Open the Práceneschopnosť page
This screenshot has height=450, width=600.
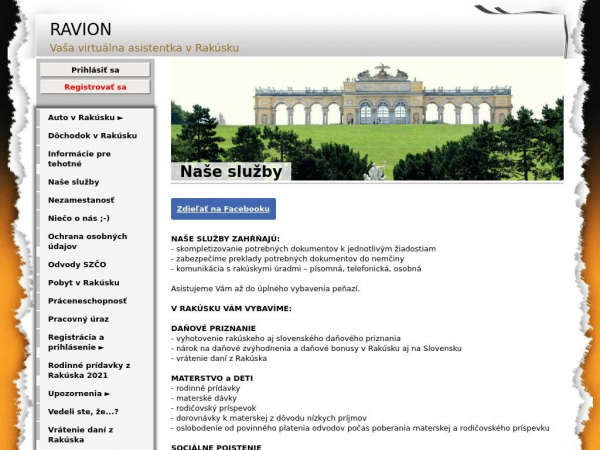tap(87, 301)
